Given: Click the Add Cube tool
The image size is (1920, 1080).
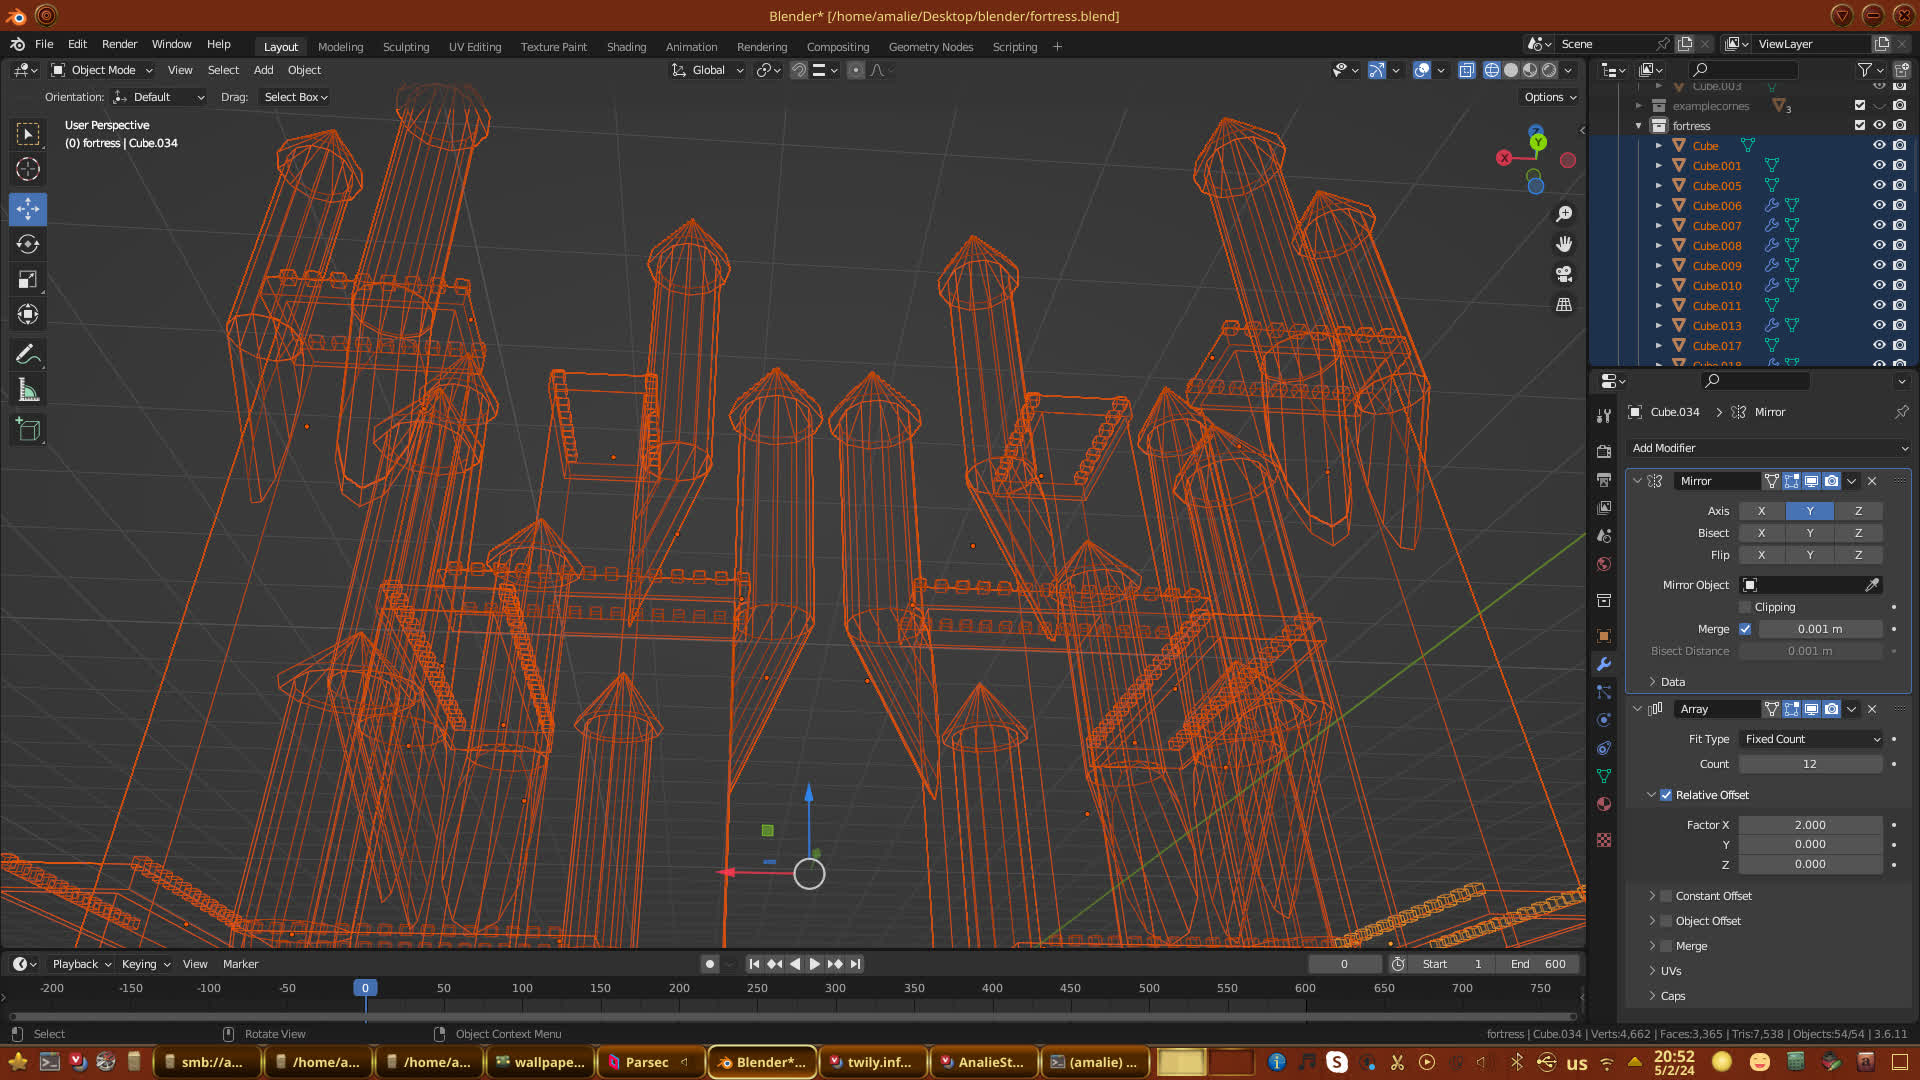Looking at the screenshot, I should (x=28, y=430).
